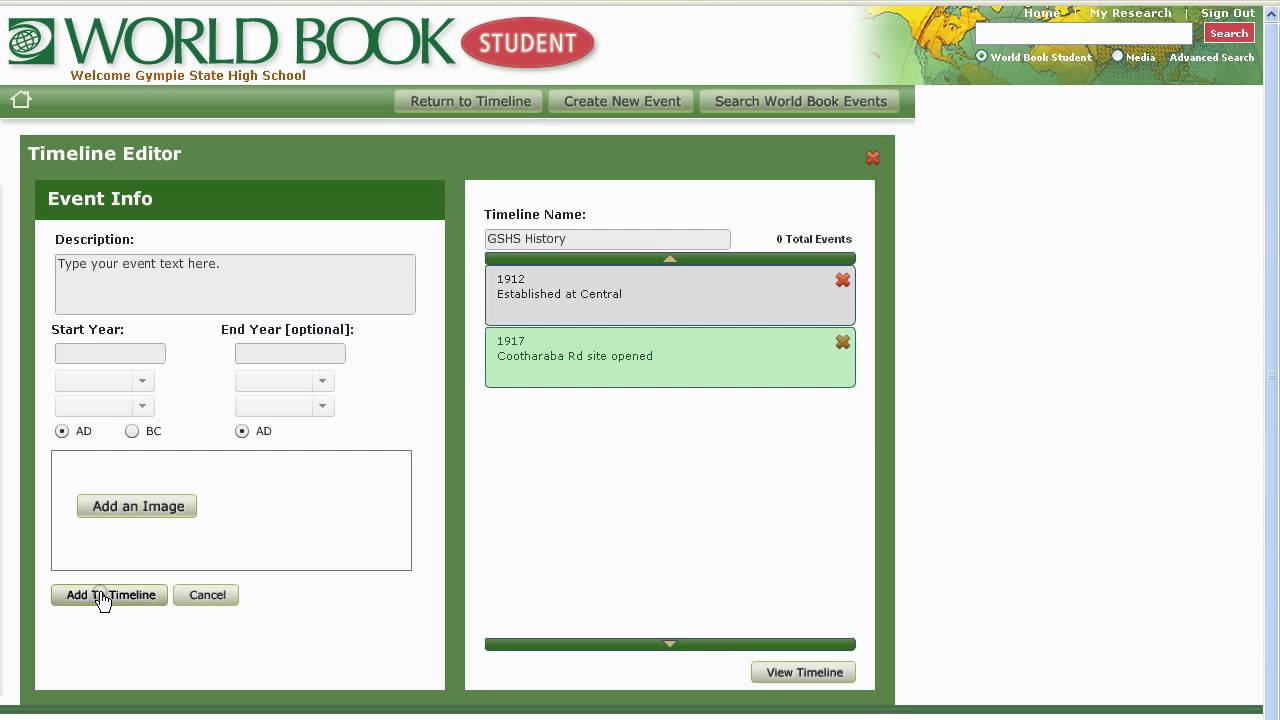Screen dimensions: 1280x720
Task: Close the Timeline Editor with the red X
Action: pos(873,158)
